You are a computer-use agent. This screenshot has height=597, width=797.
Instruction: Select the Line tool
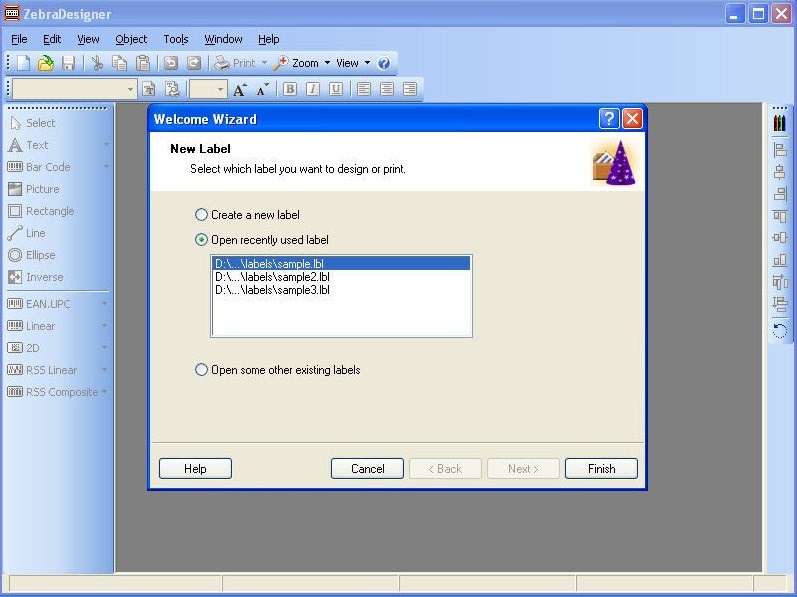click(26, 233)
